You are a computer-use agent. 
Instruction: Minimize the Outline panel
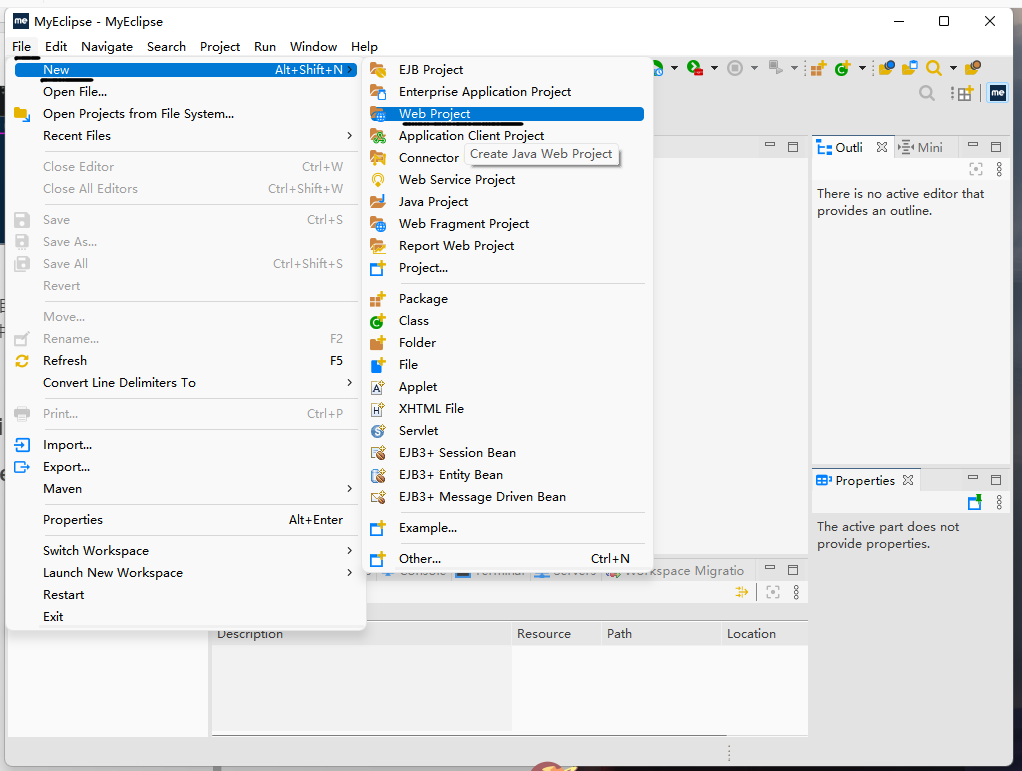[x=973, y=145]
